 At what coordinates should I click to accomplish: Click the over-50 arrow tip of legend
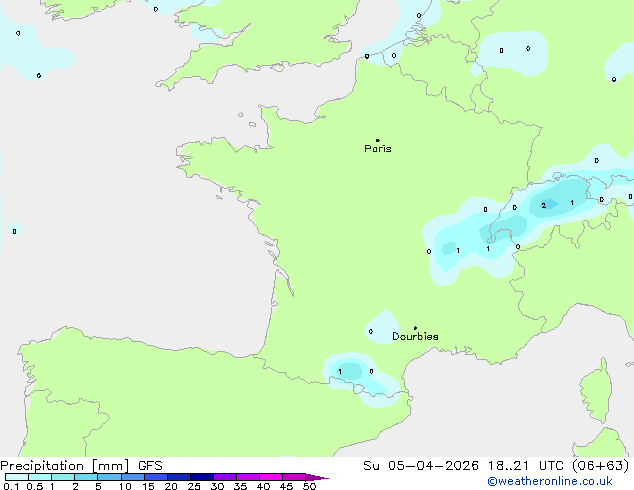point(318,477)
